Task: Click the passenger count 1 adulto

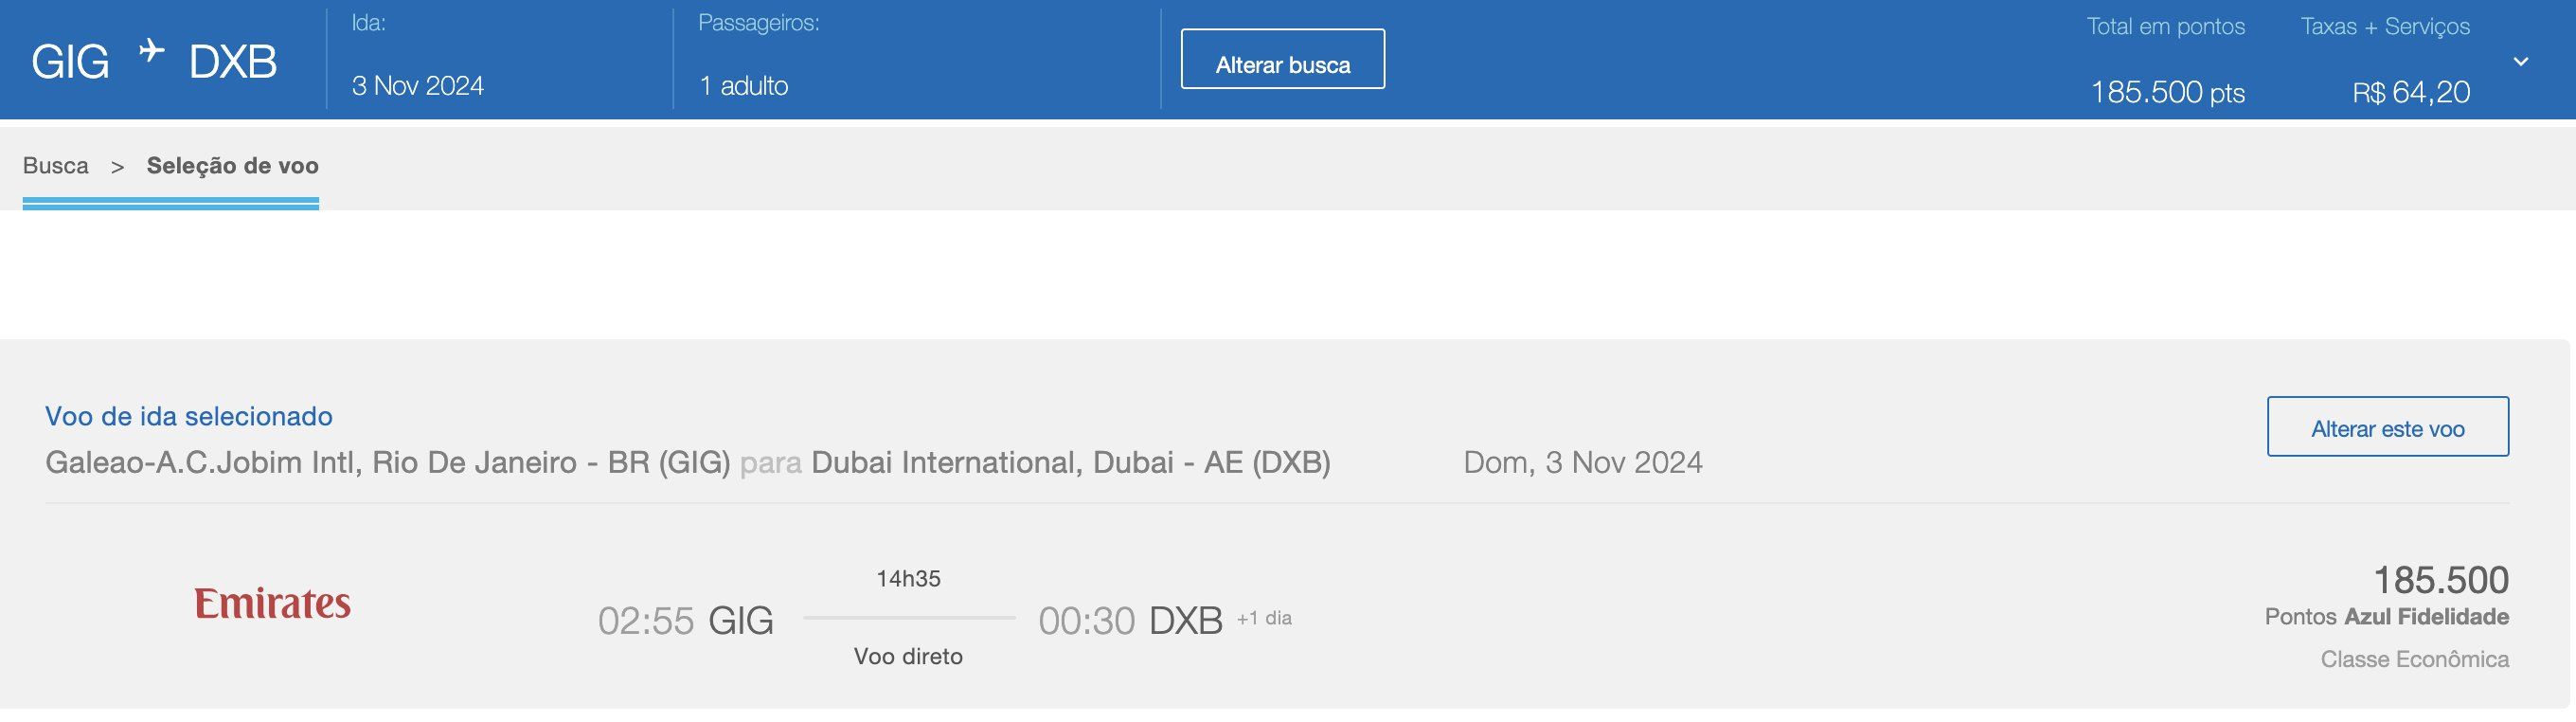Action: [743, 86]
